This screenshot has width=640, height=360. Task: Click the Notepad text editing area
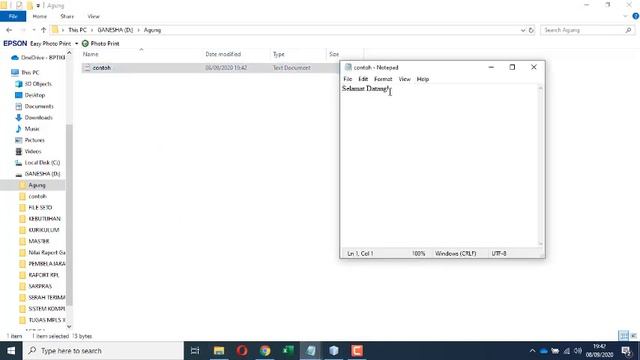439,166
